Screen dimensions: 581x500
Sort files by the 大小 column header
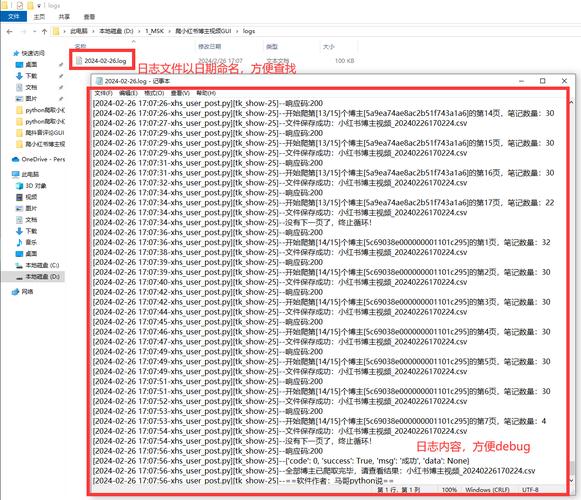(329, 46)
